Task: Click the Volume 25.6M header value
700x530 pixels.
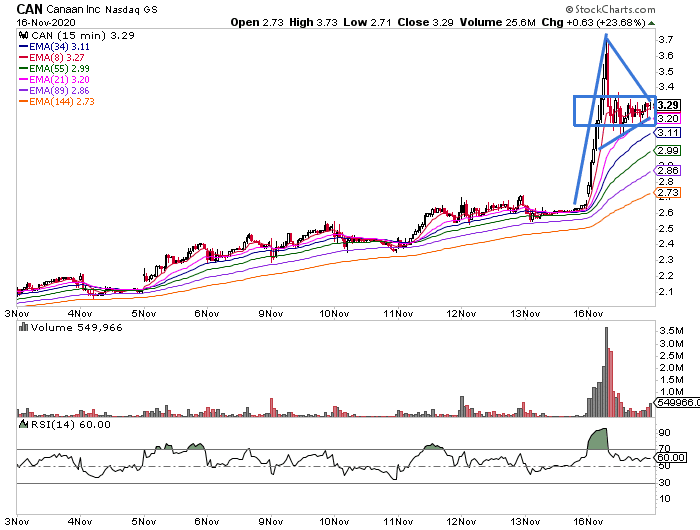Action: click(497, 22)
